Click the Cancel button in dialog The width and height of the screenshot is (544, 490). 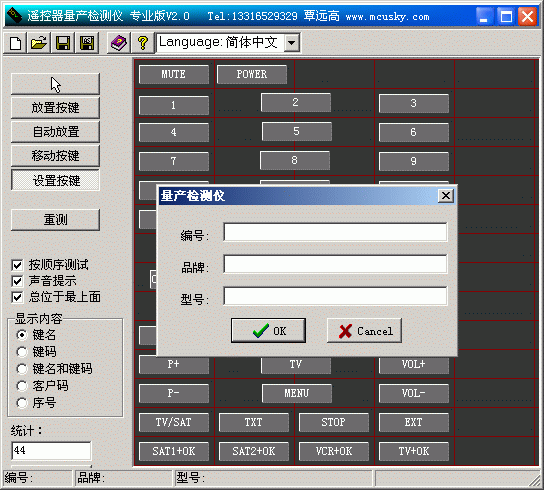[364, 331]
